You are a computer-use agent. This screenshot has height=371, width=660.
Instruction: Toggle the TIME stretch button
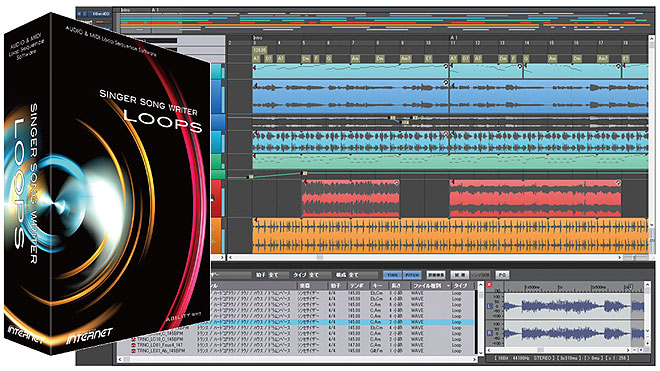coord(392,275)
